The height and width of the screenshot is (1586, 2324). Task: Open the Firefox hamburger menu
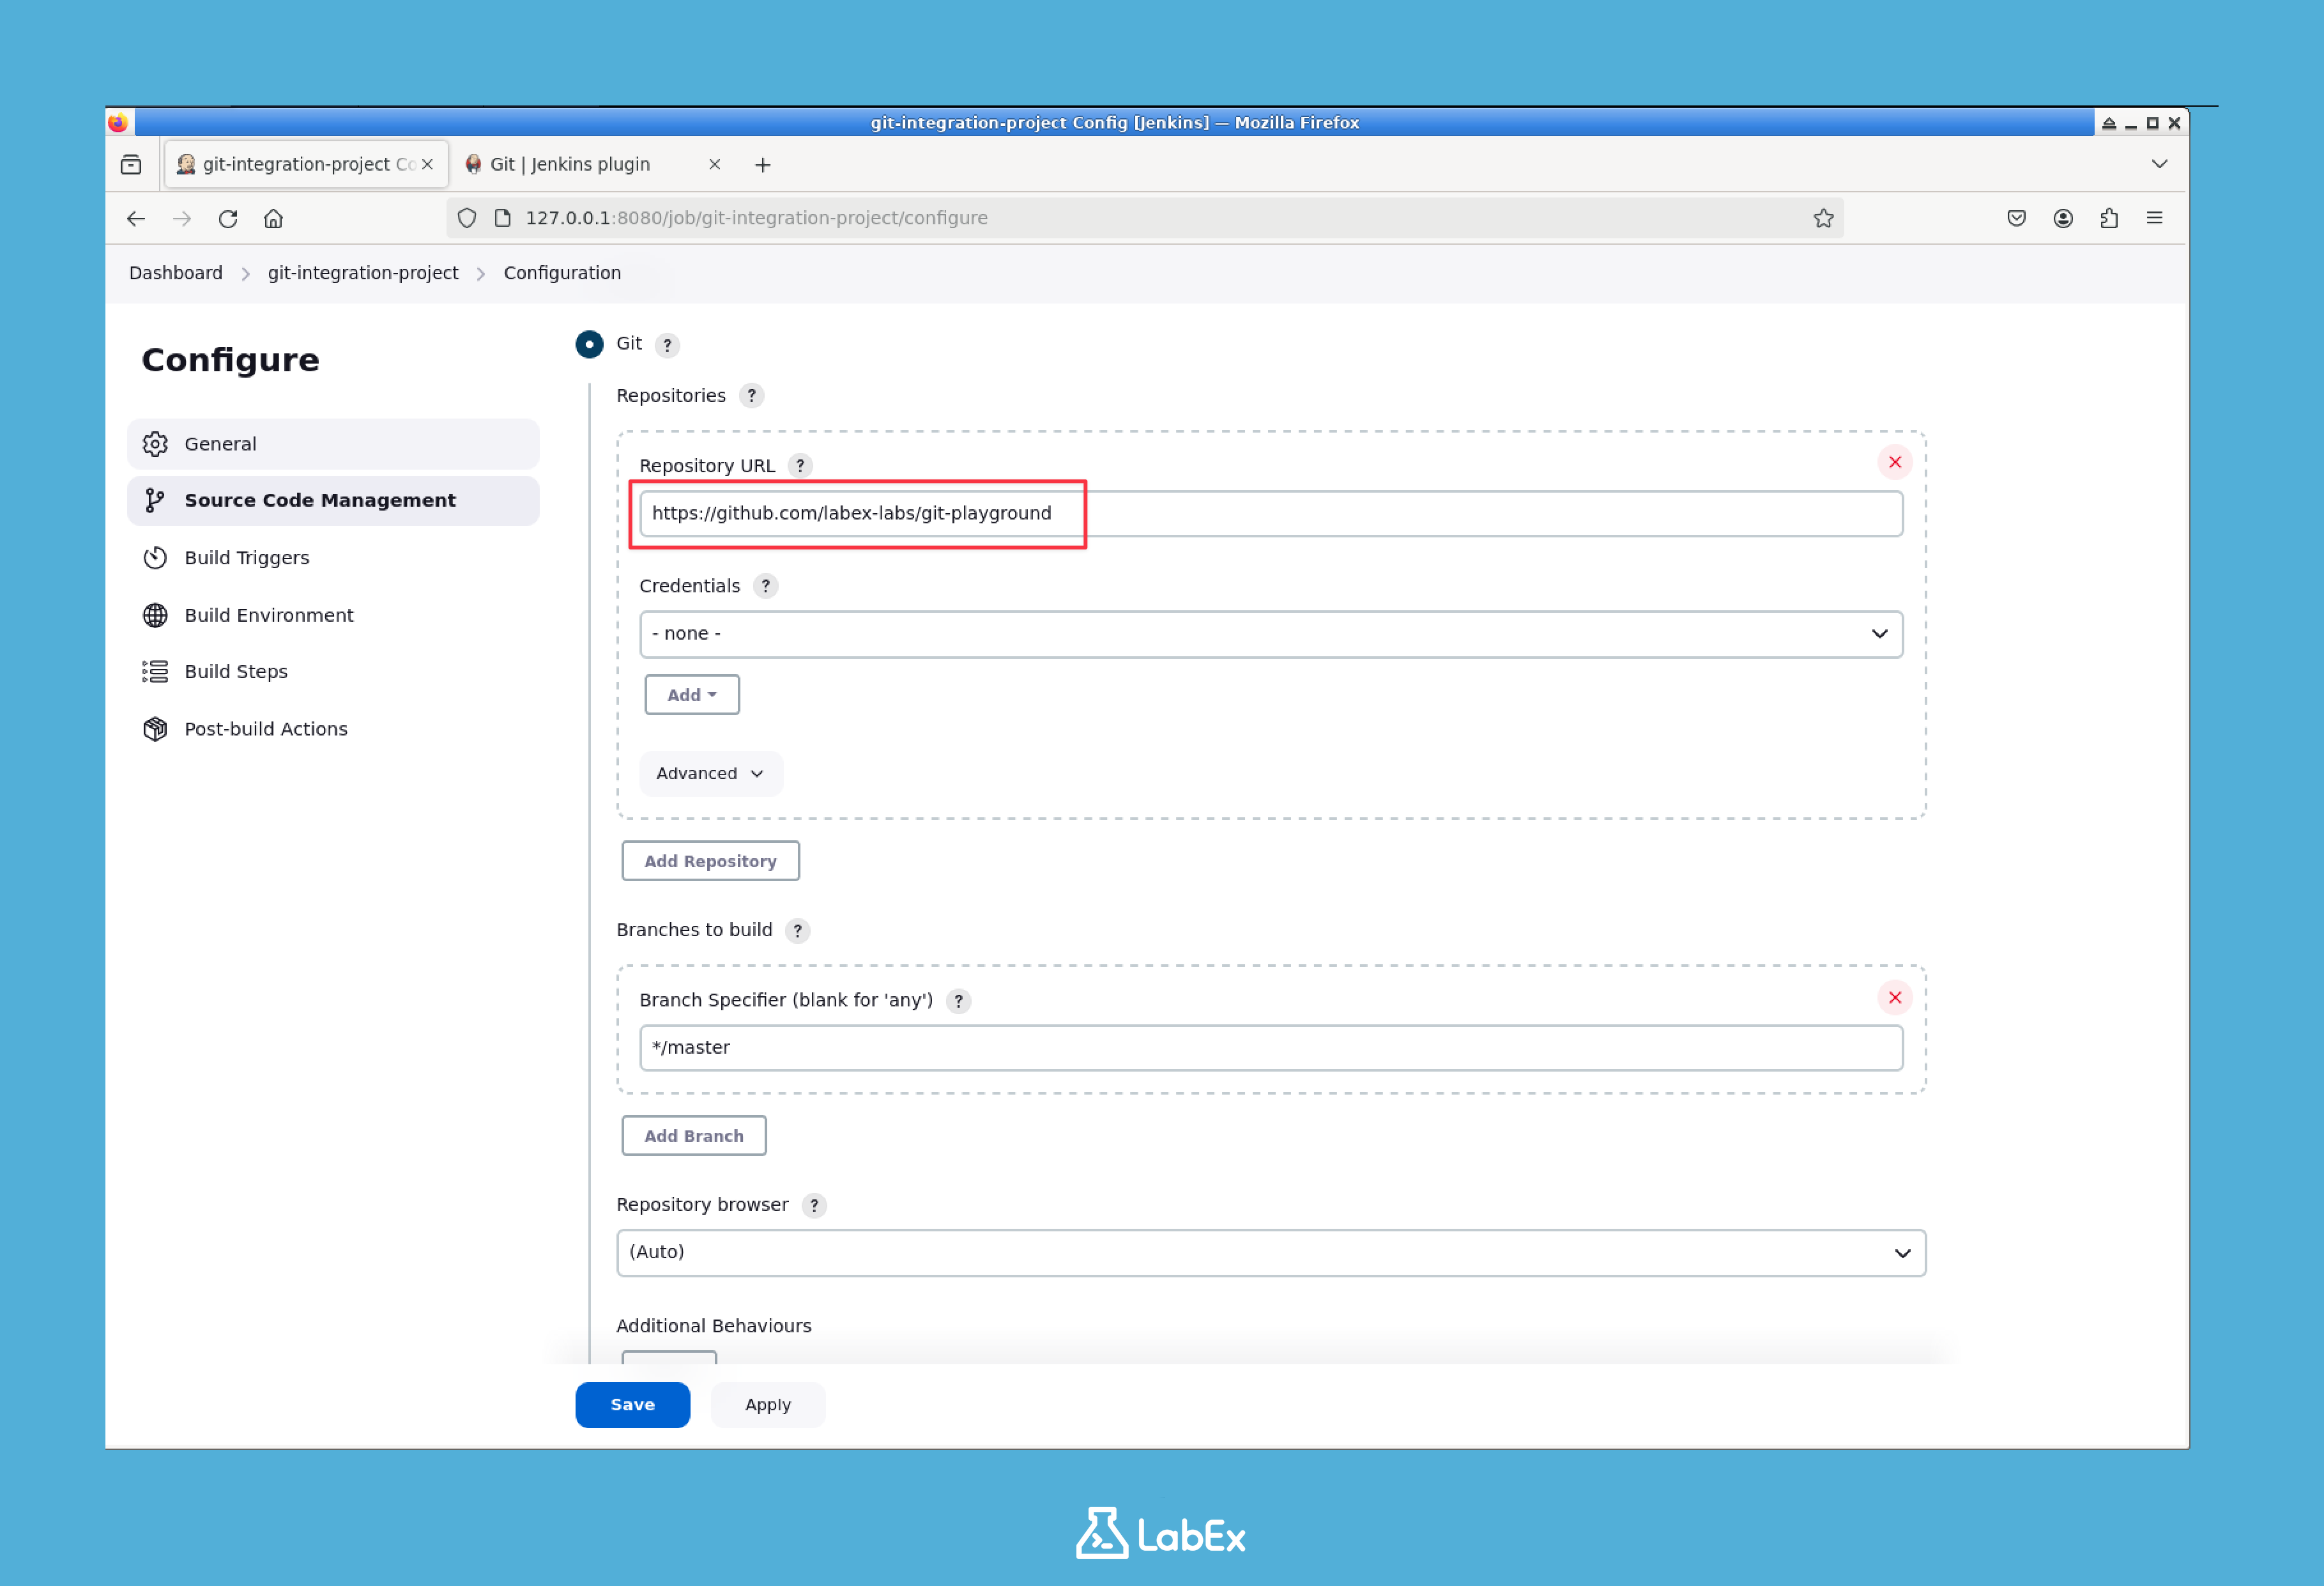(2155, 217)
